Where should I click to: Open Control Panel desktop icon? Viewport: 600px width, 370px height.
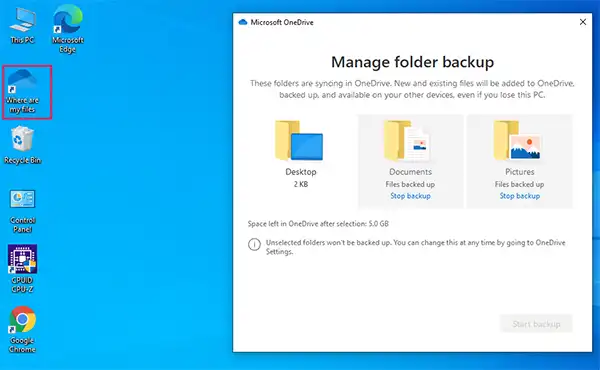coord(22,211)
